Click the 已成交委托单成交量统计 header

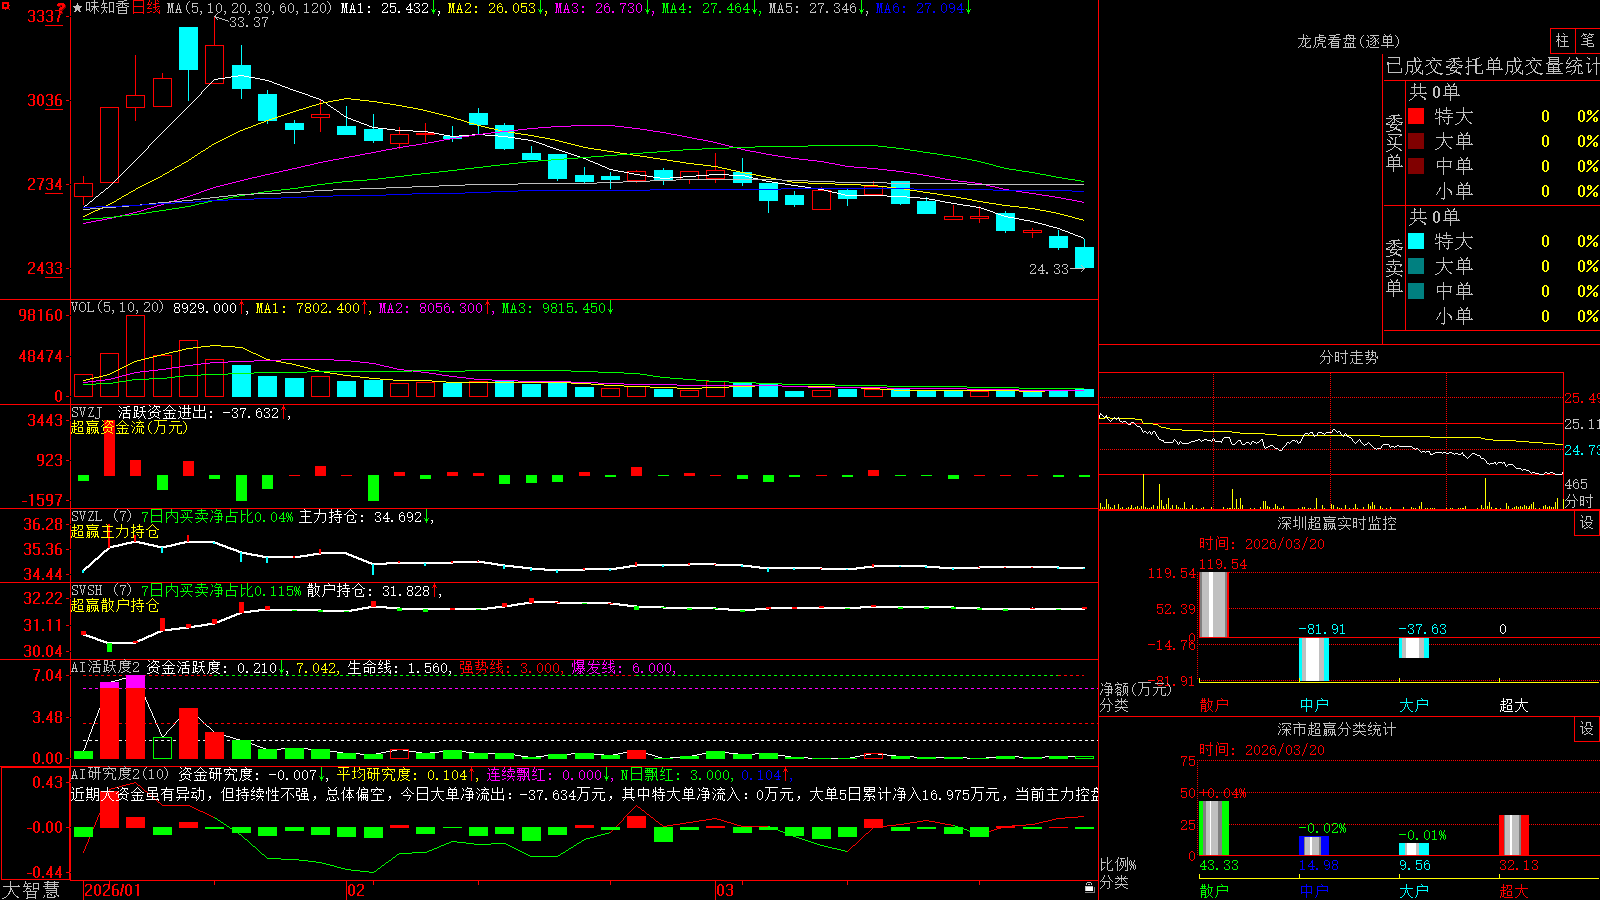click(1492, 66)
